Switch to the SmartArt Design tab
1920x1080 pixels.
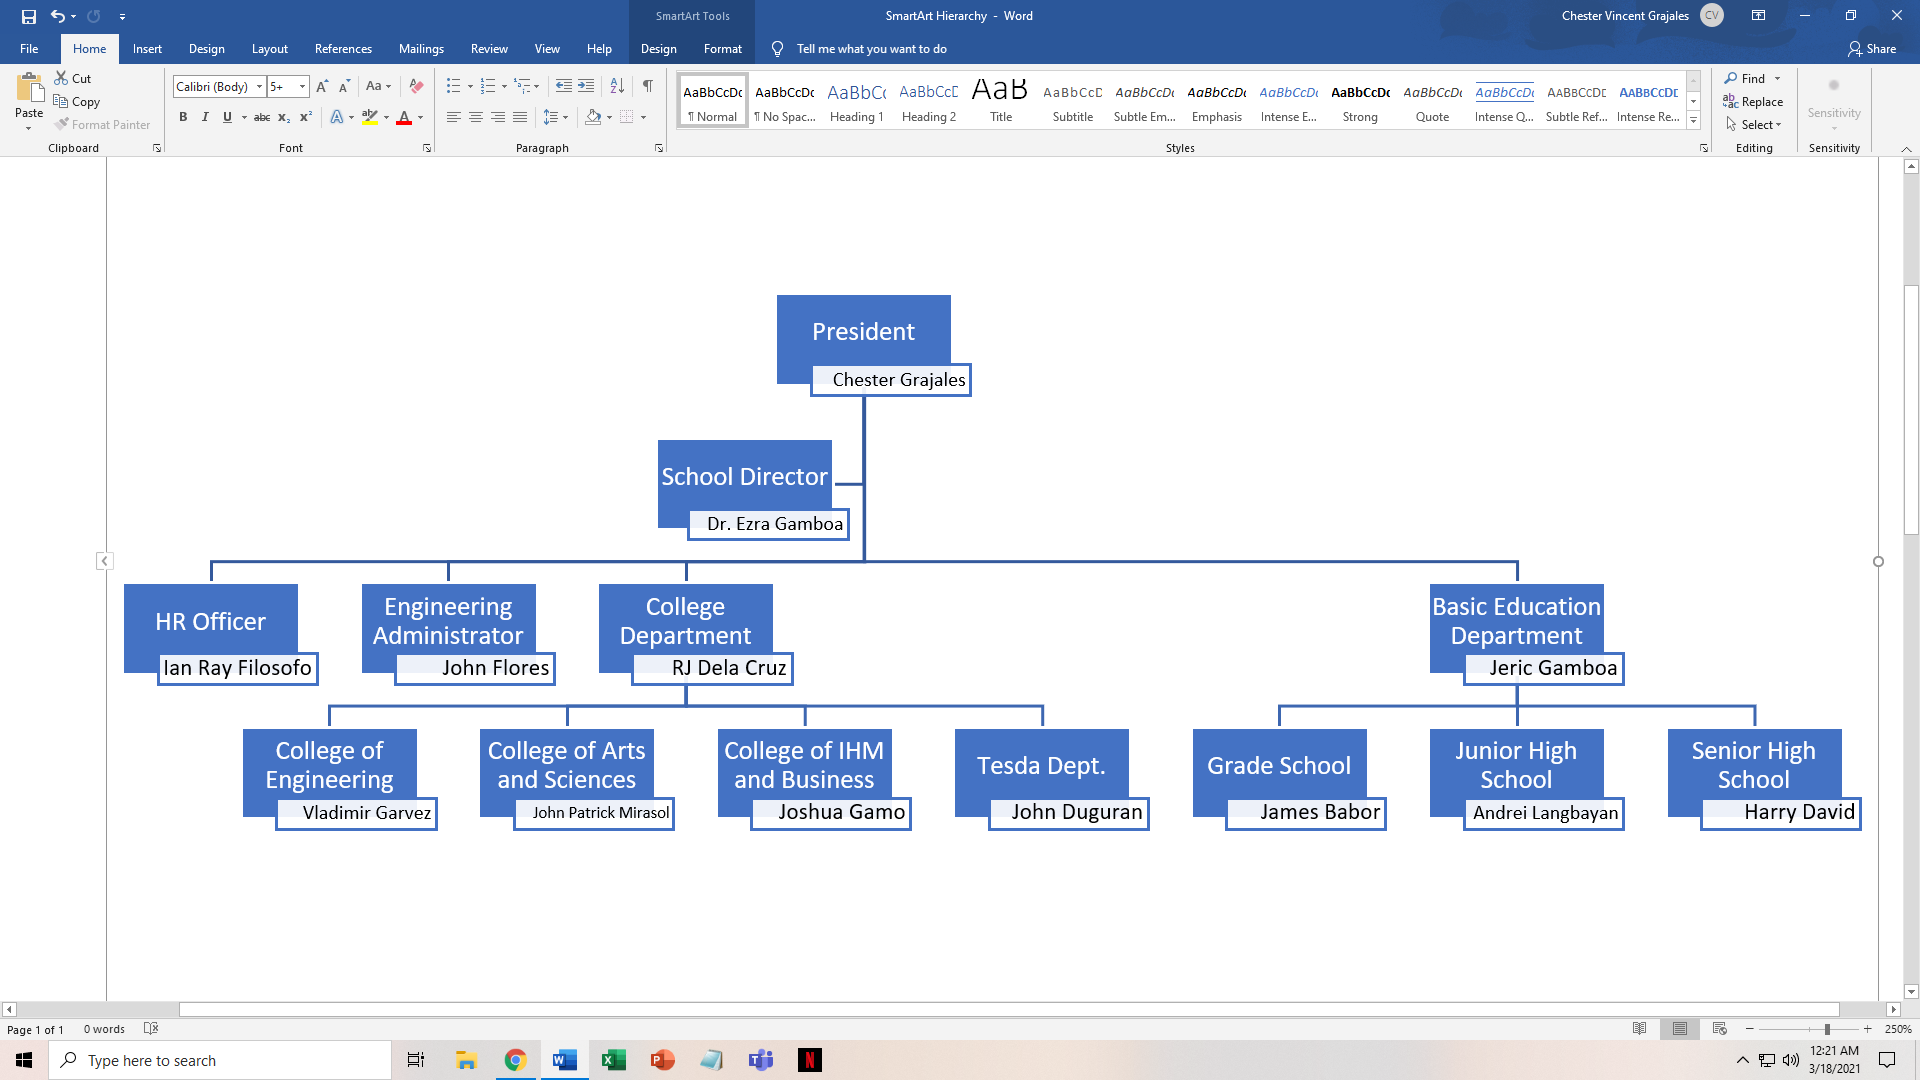tap(659, 48)
